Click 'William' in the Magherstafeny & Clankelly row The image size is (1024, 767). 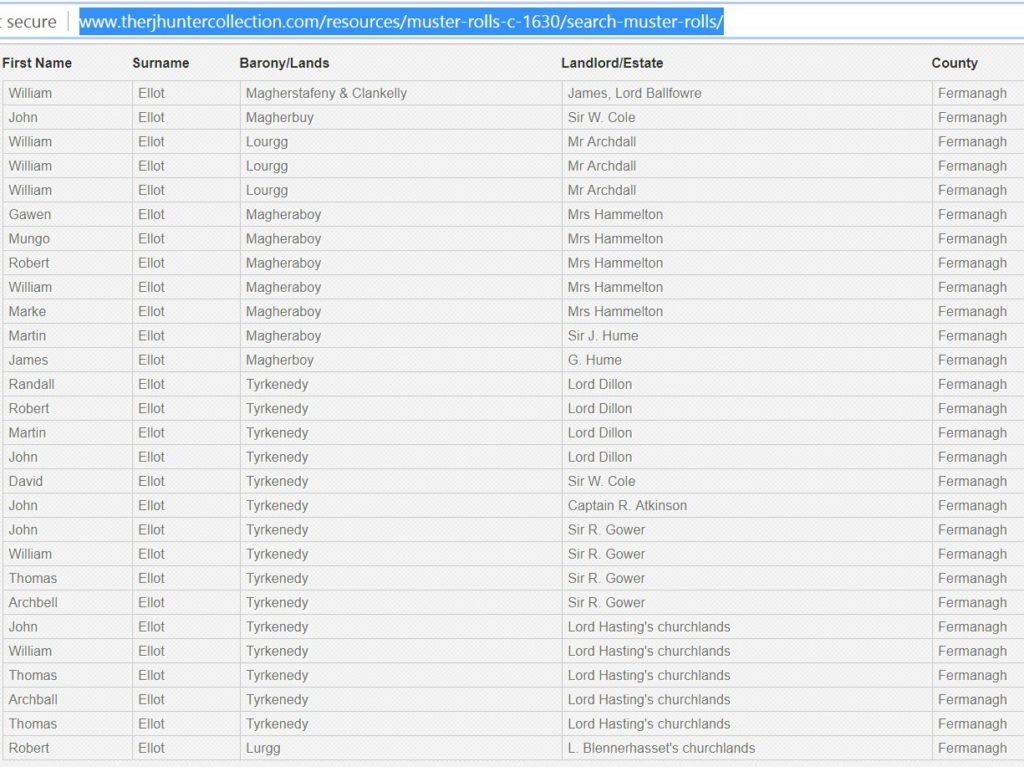pos(30,93)
